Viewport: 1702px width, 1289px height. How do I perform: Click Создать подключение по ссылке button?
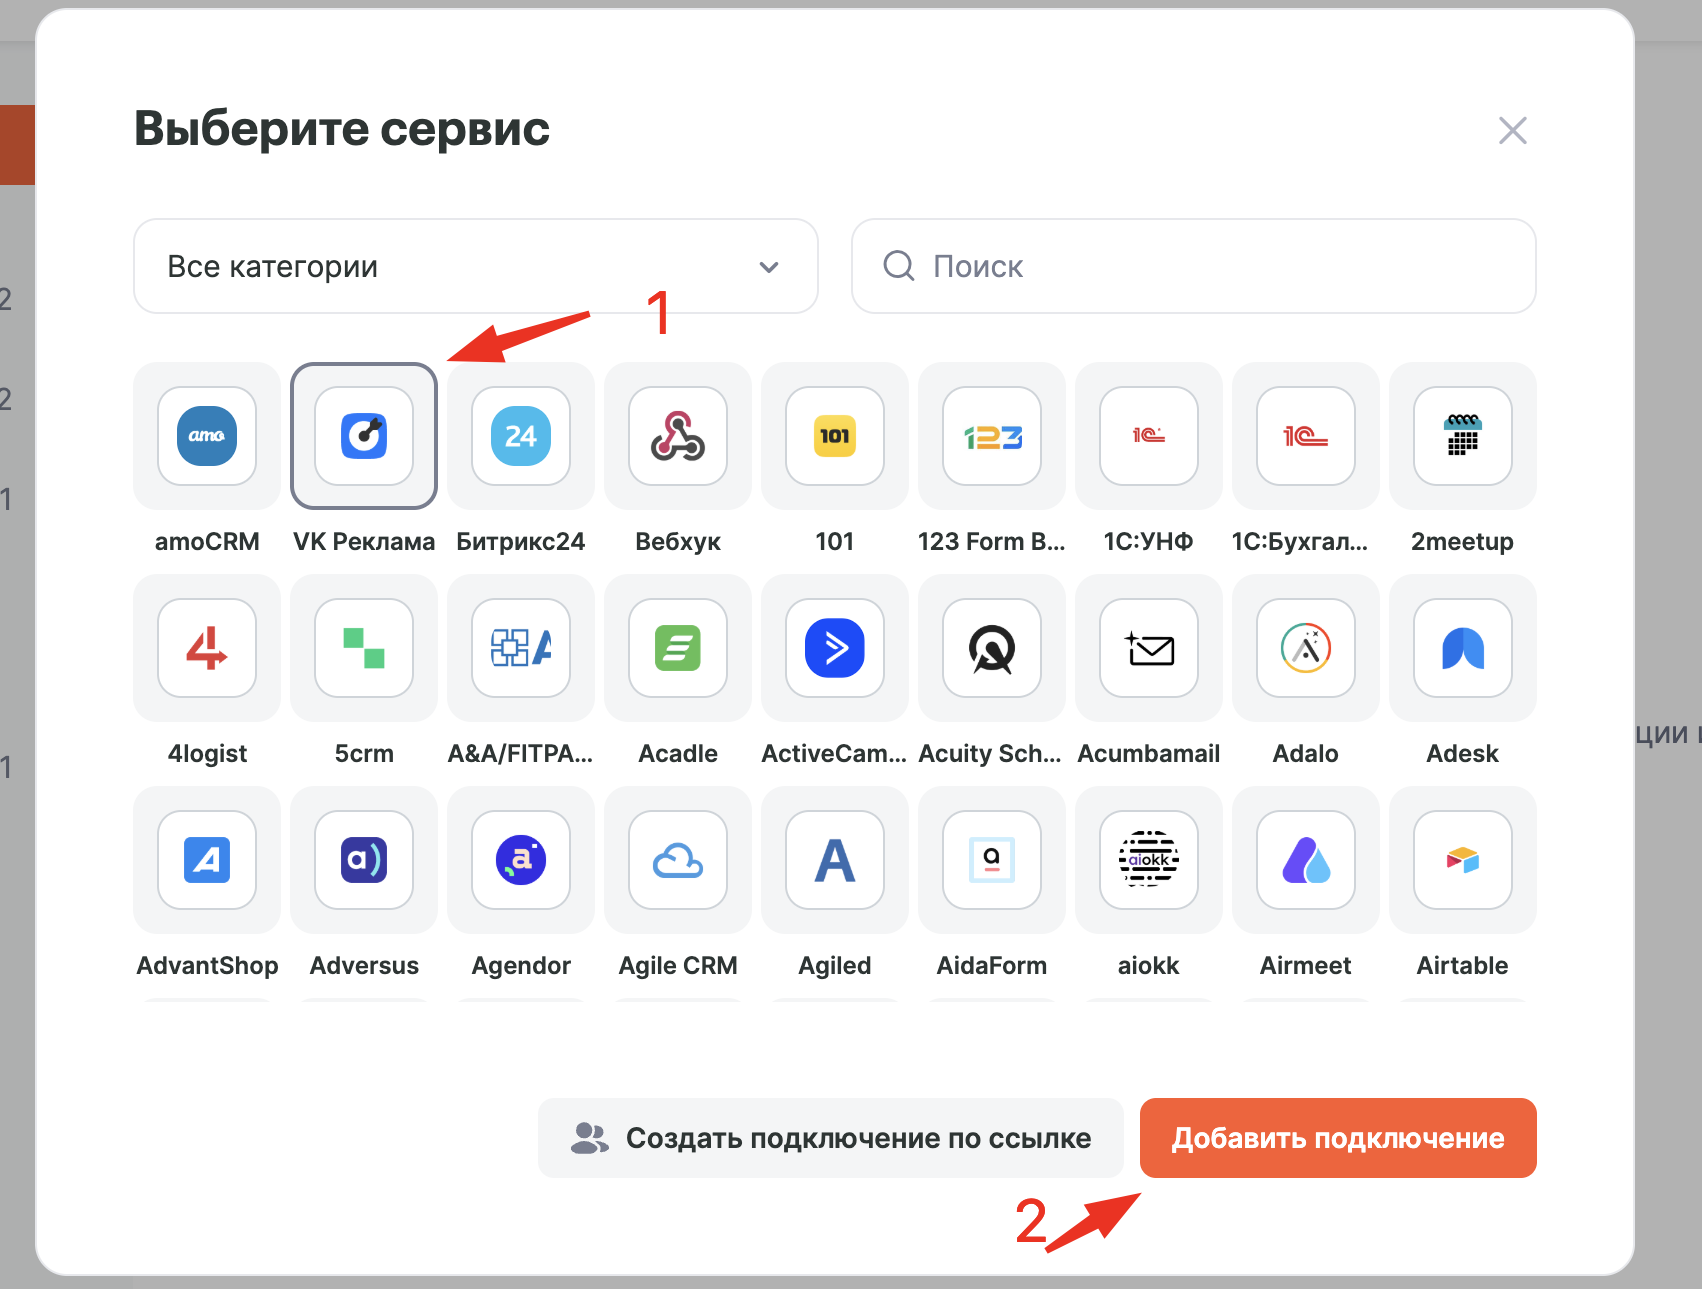tap(831, 1138)
